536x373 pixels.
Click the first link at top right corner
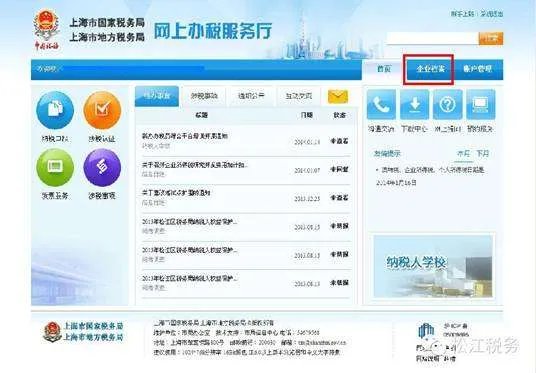click(x=463, y=14)
